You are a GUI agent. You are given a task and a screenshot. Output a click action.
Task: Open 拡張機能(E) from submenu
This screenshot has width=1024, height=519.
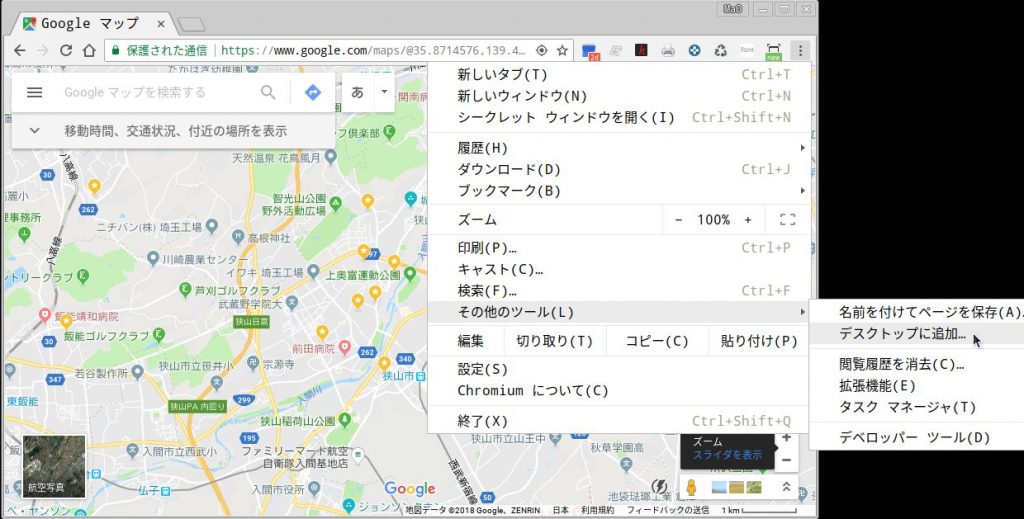point(917,386)
